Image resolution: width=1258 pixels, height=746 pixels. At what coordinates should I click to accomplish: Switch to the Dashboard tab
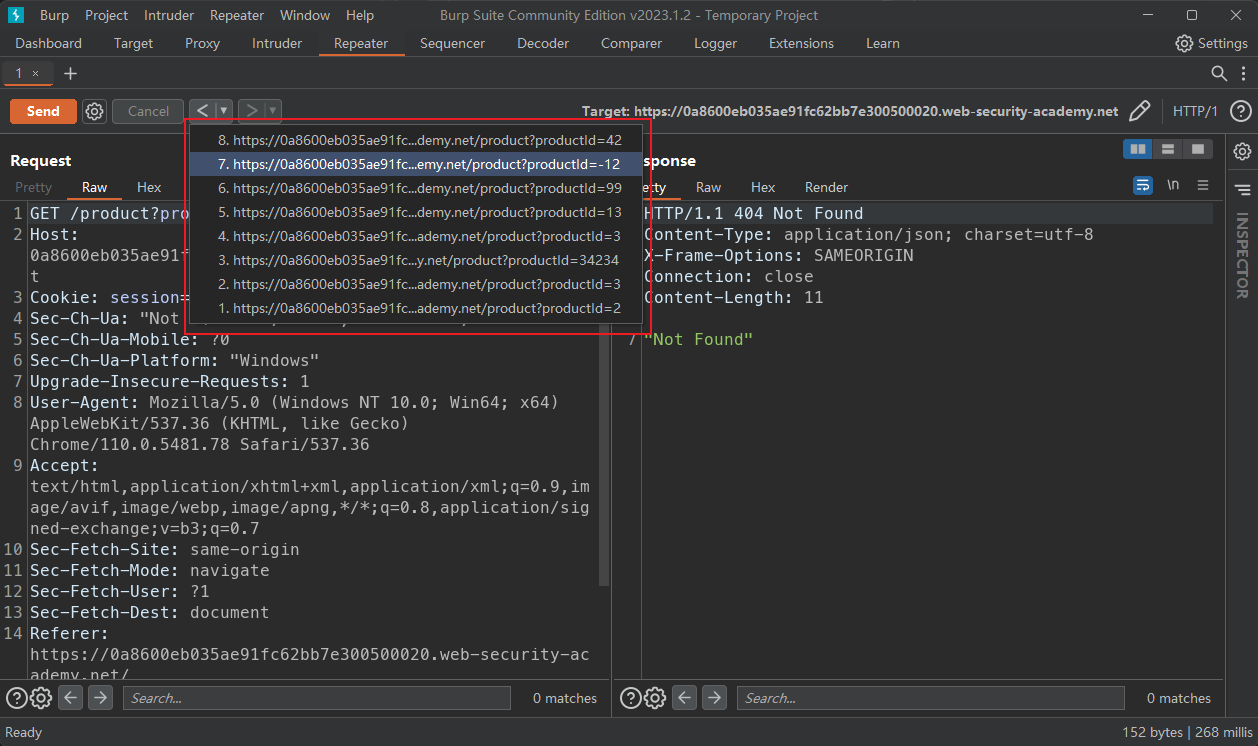(x=49, y=43)
